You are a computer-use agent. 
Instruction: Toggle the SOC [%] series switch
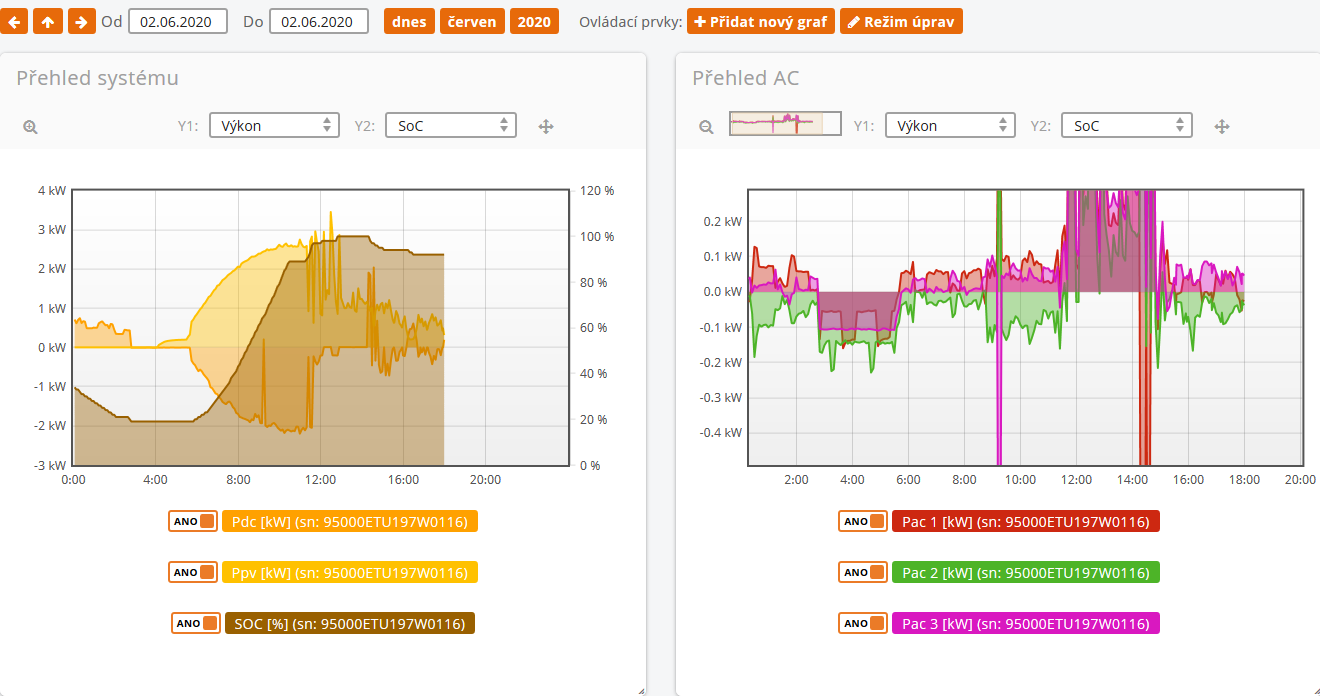(196, 623)
